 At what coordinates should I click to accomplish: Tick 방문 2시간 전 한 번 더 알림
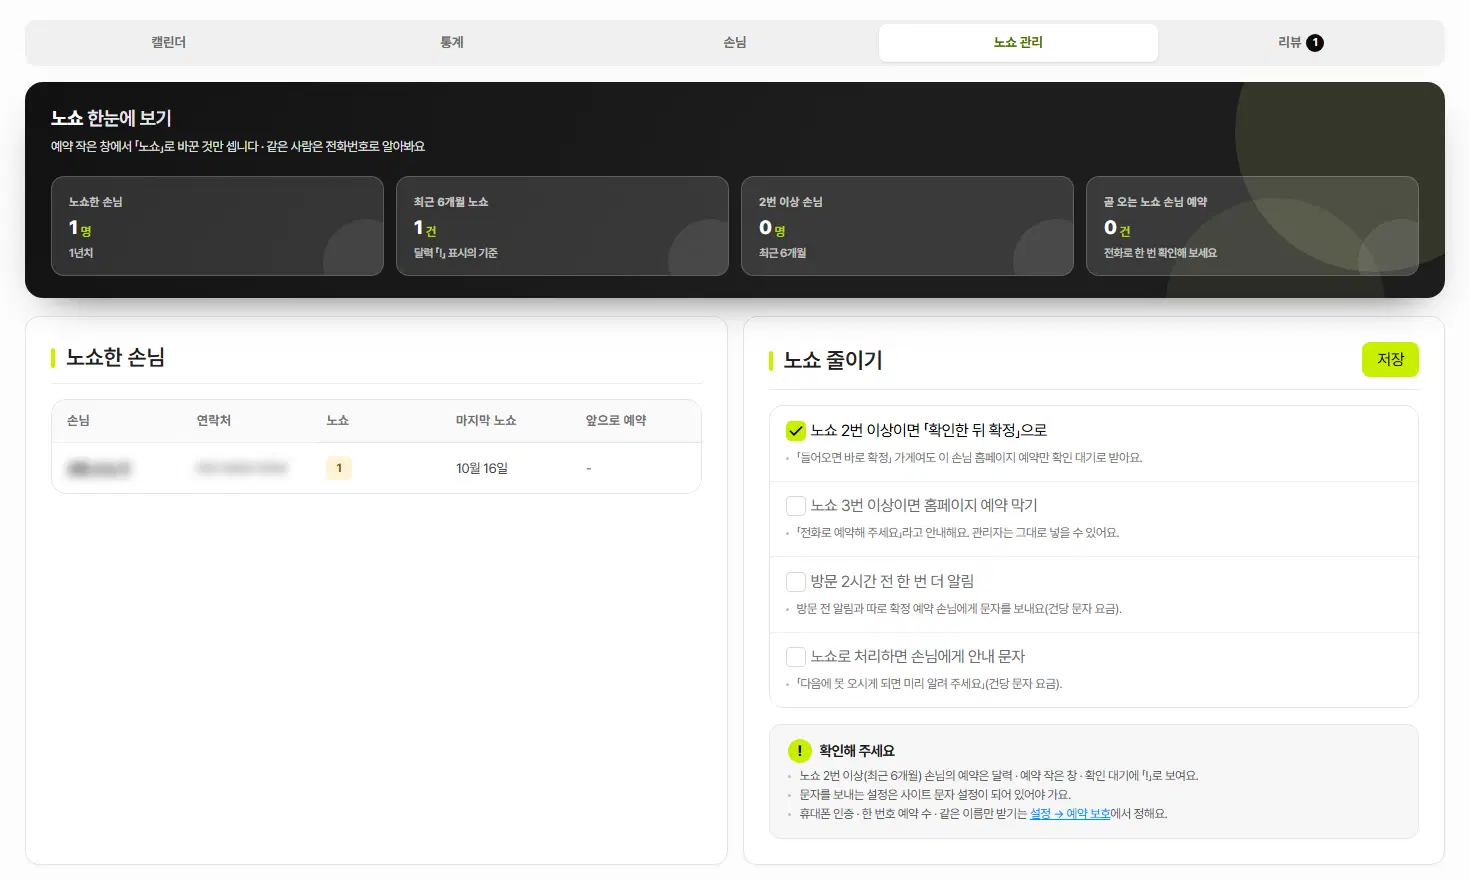796,582
